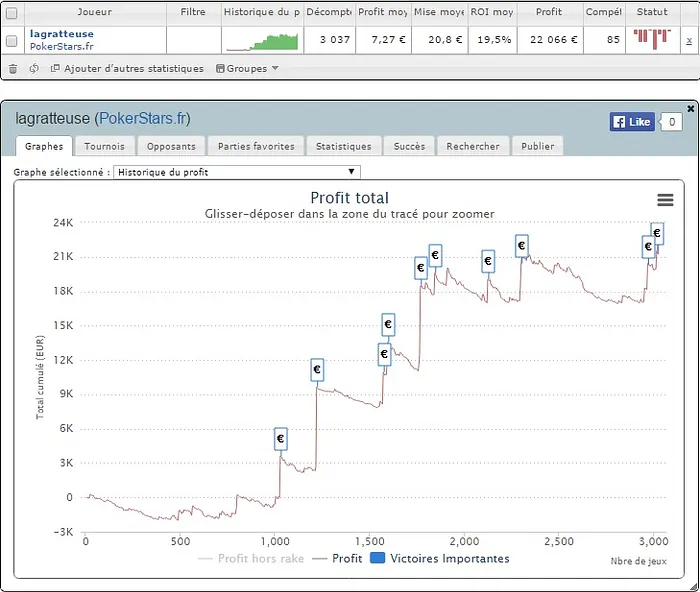Click the Facebook like count 0 bubble
The image size is (700, 592).
(671, 122)
